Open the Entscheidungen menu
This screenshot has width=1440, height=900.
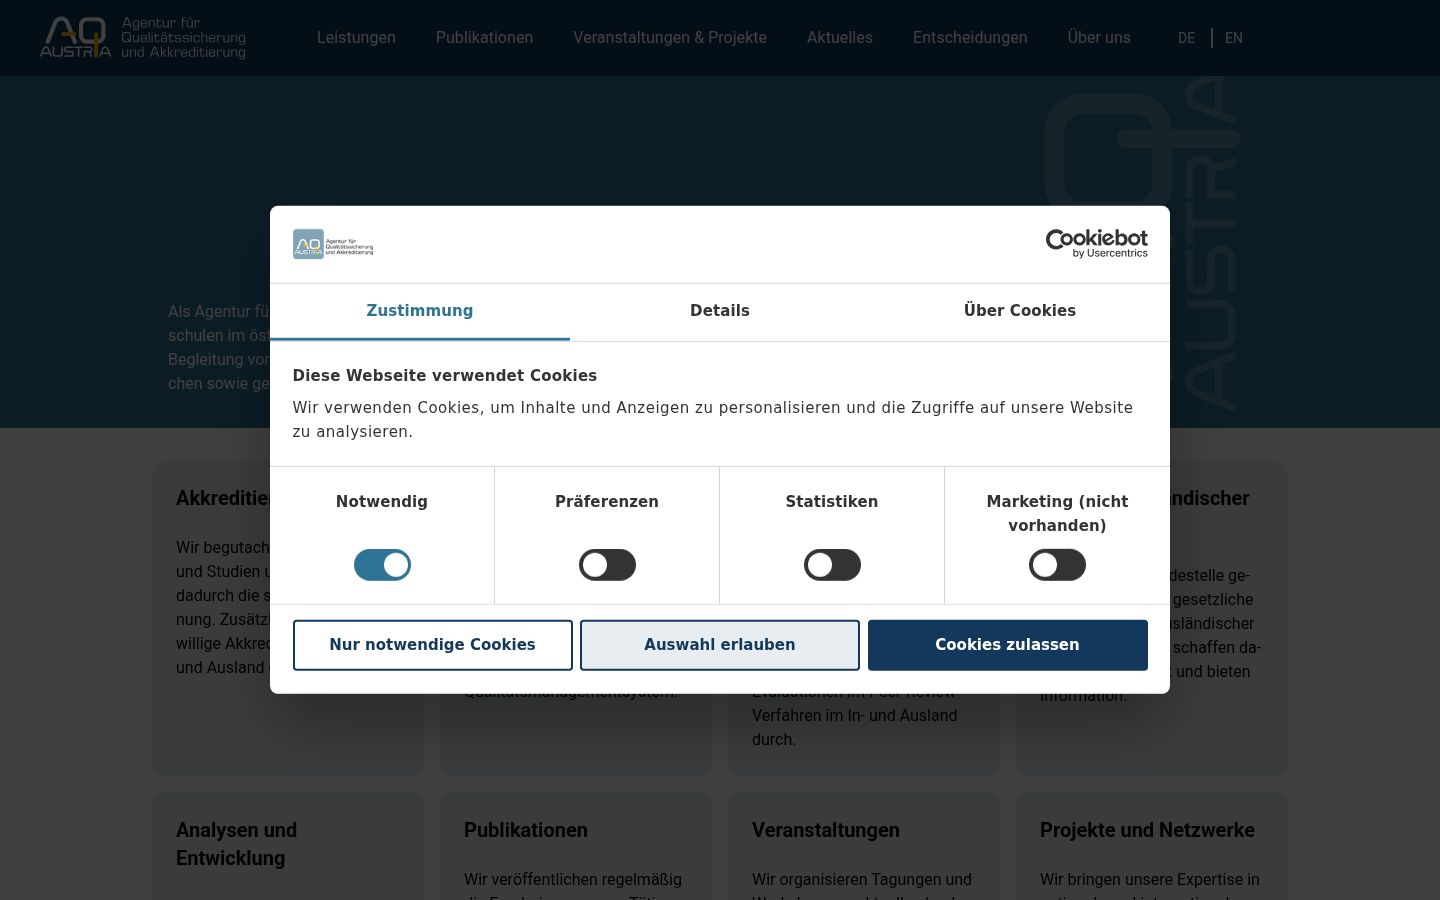(x=970, y=38)
